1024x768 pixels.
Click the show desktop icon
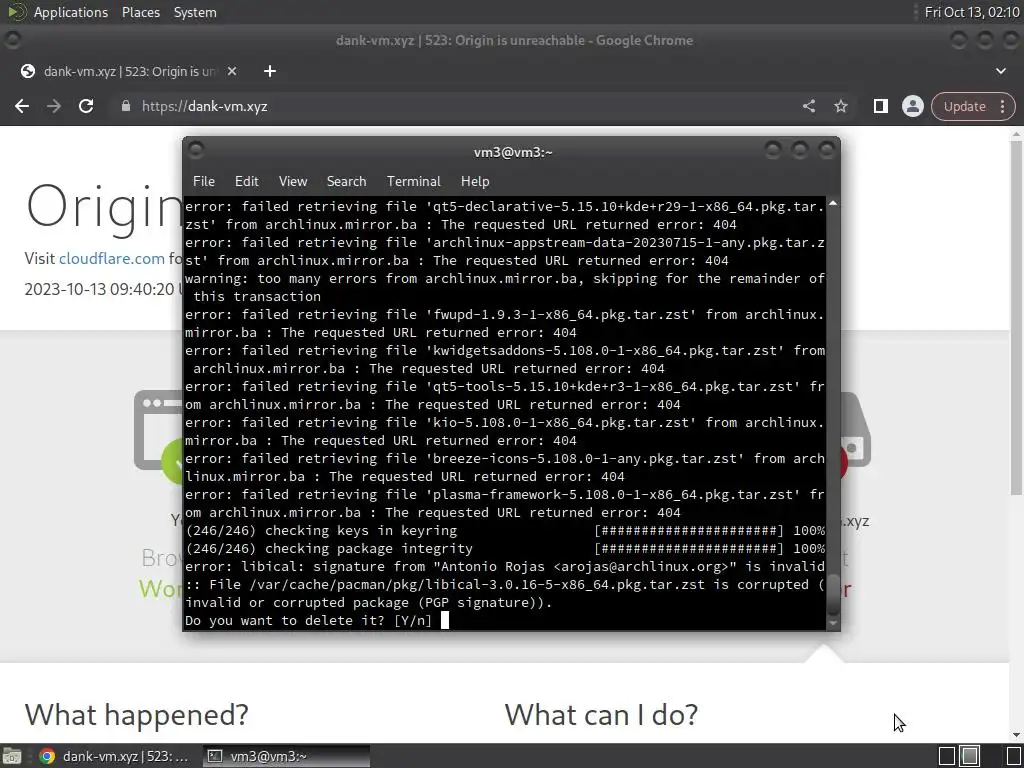[x=11, y=756]
